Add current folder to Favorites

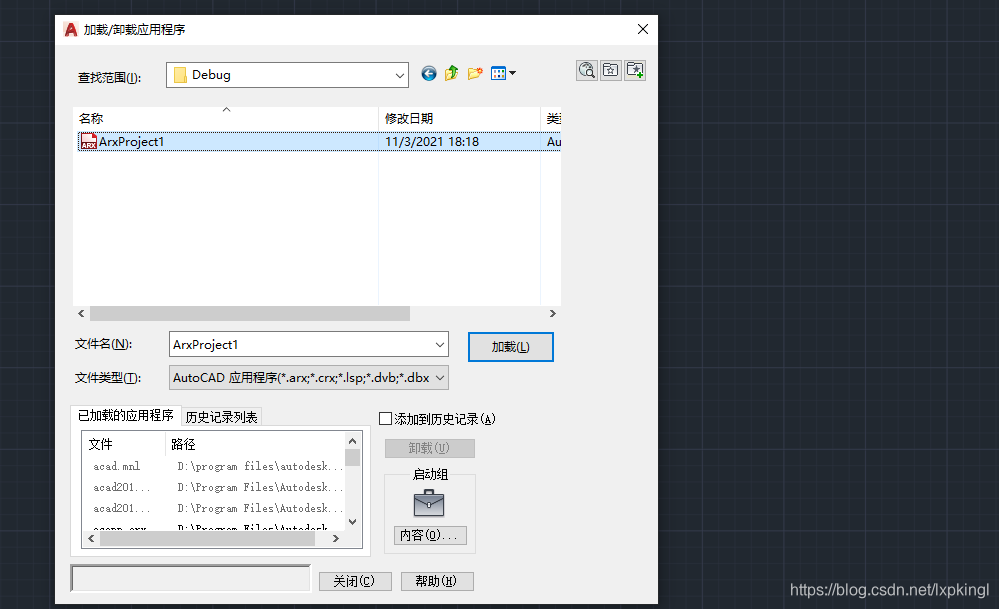click(634, 70)
